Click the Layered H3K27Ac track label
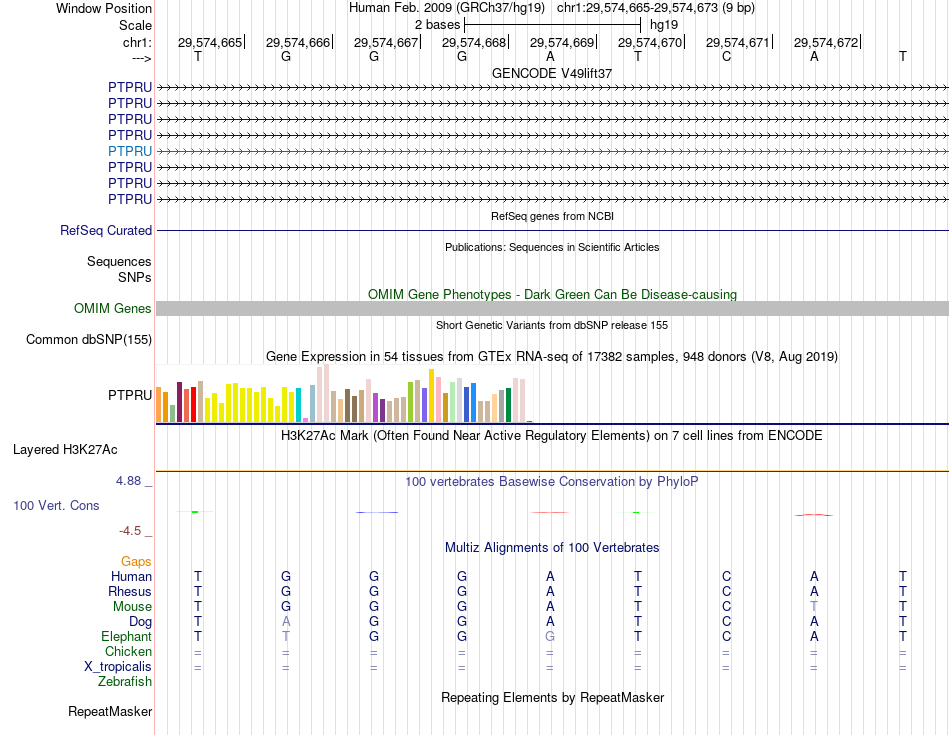The image size is (950, 735). tap(65, 450)
